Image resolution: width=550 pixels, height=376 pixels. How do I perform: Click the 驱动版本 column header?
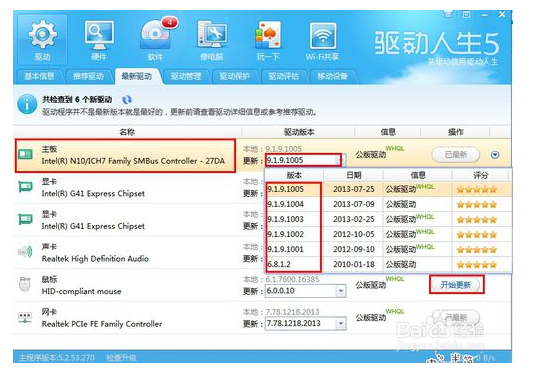[299, 132]
